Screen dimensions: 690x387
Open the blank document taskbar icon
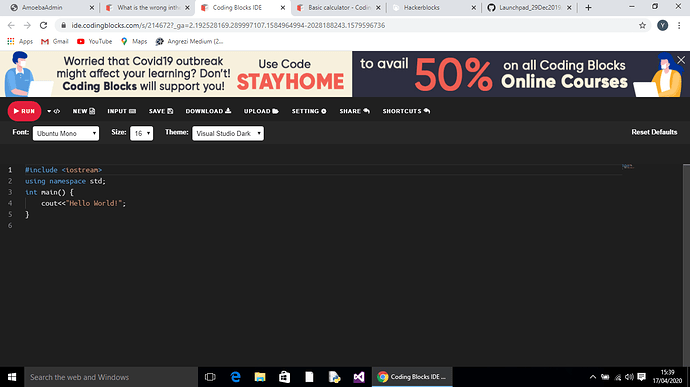pyautogui.click(x=309, y=377)
